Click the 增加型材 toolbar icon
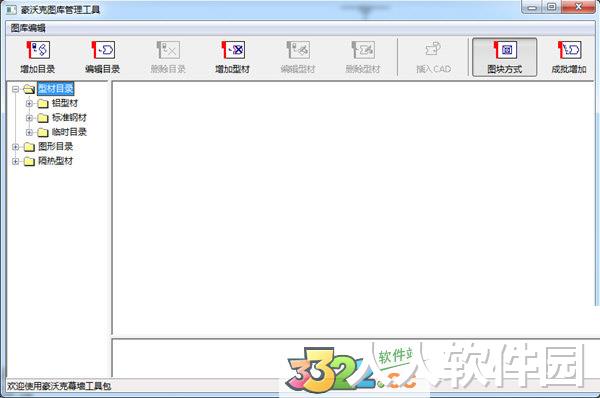Screen dimensions: 600x398 tap(233, 57)
